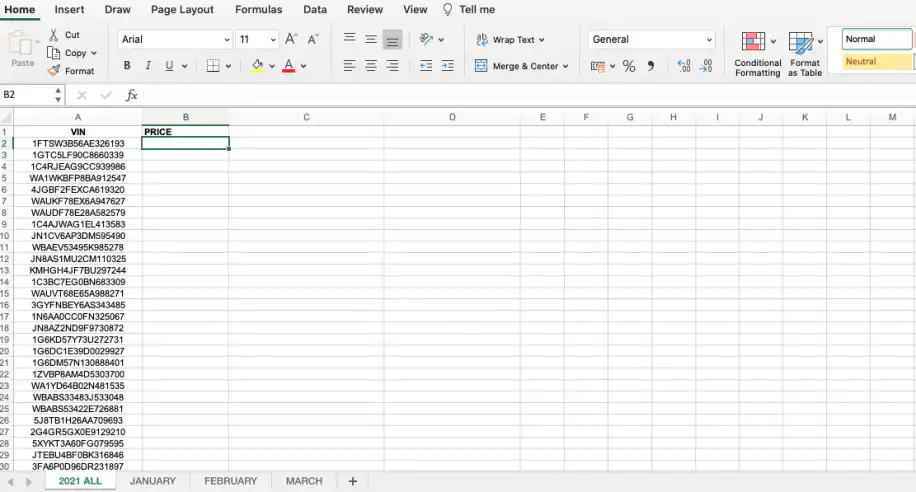Toggle italic formatting
The width and height of the screenshot is (916, 492).
click(148, 65)
